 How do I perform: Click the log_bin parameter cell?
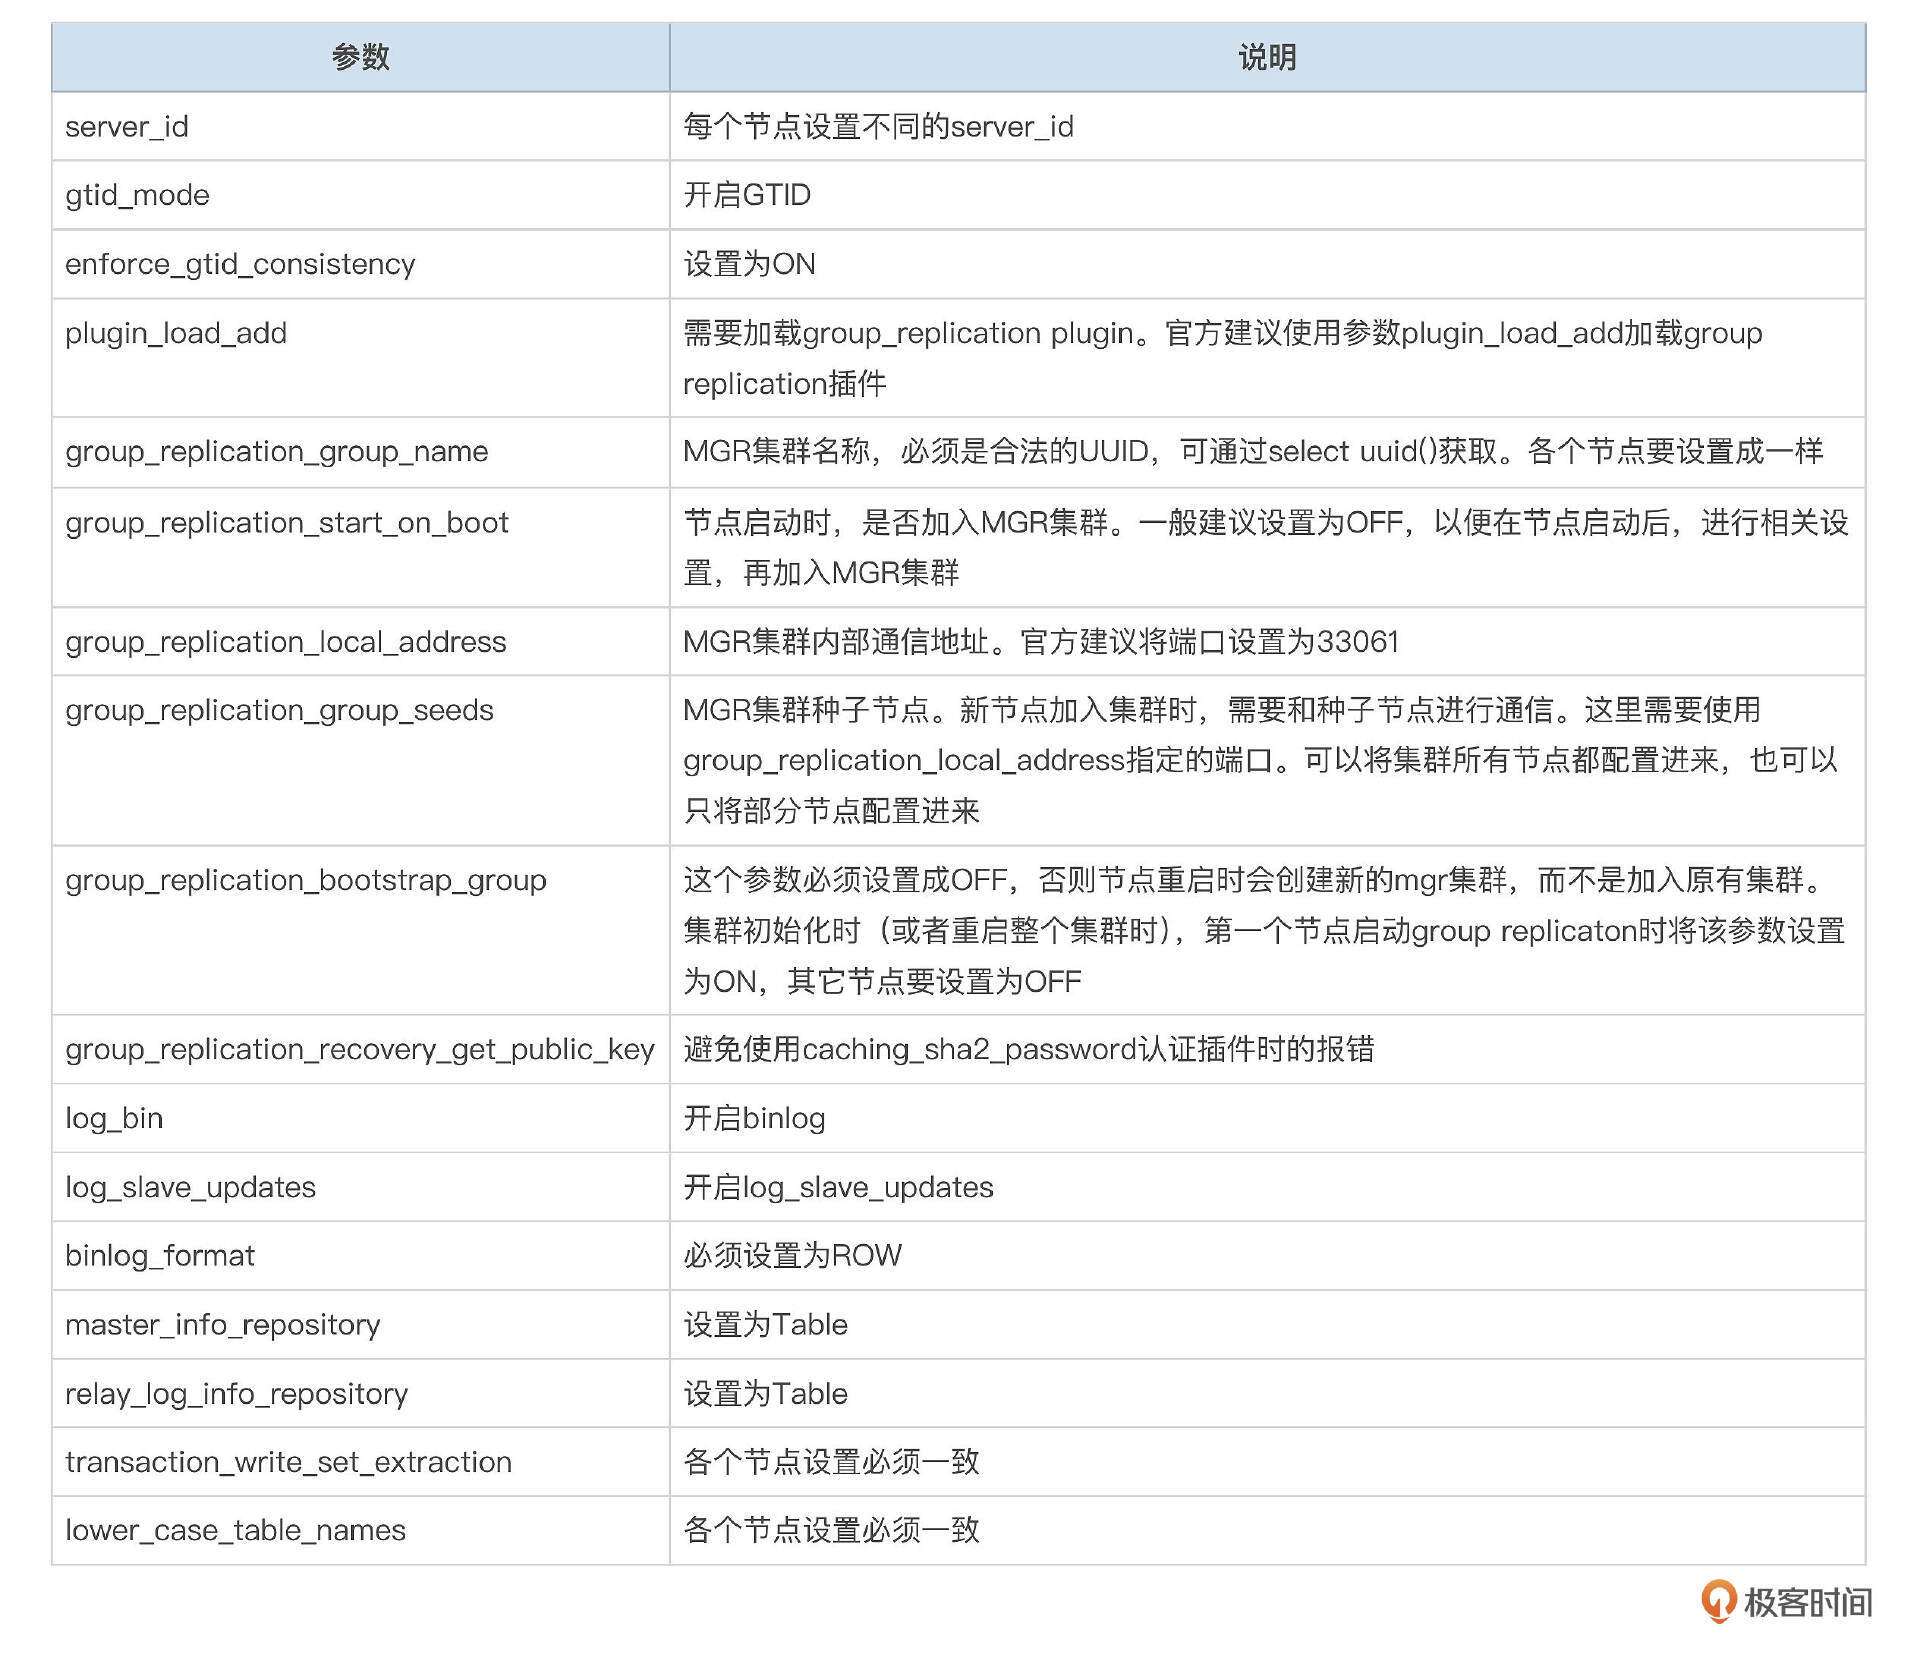[x=114, y=1119]
